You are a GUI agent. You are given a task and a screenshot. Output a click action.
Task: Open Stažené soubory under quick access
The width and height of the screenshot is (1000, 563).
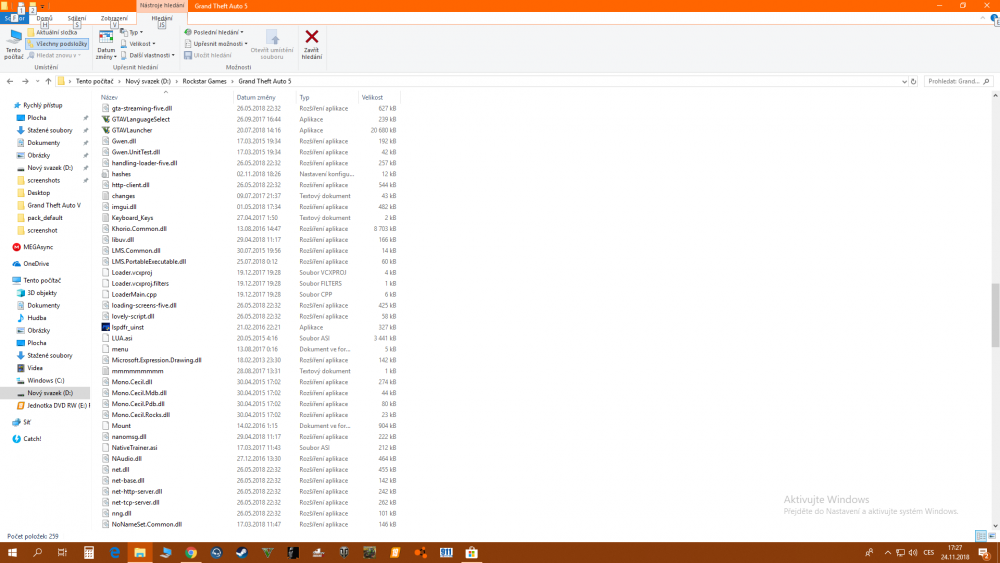[x=49, y=130]
